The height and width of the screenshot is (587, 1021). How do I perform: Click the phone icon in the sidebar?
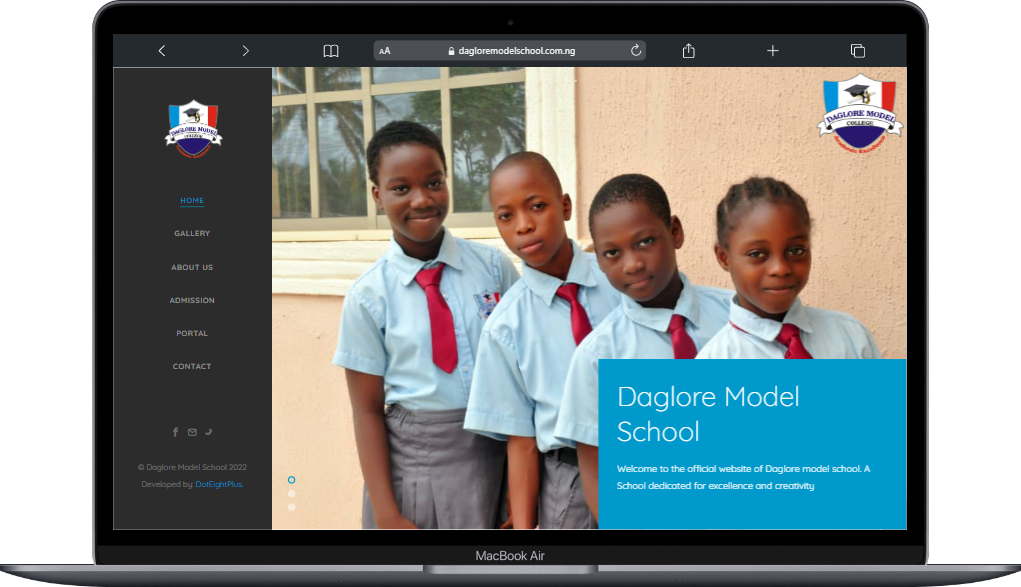(x=209, y=432)
